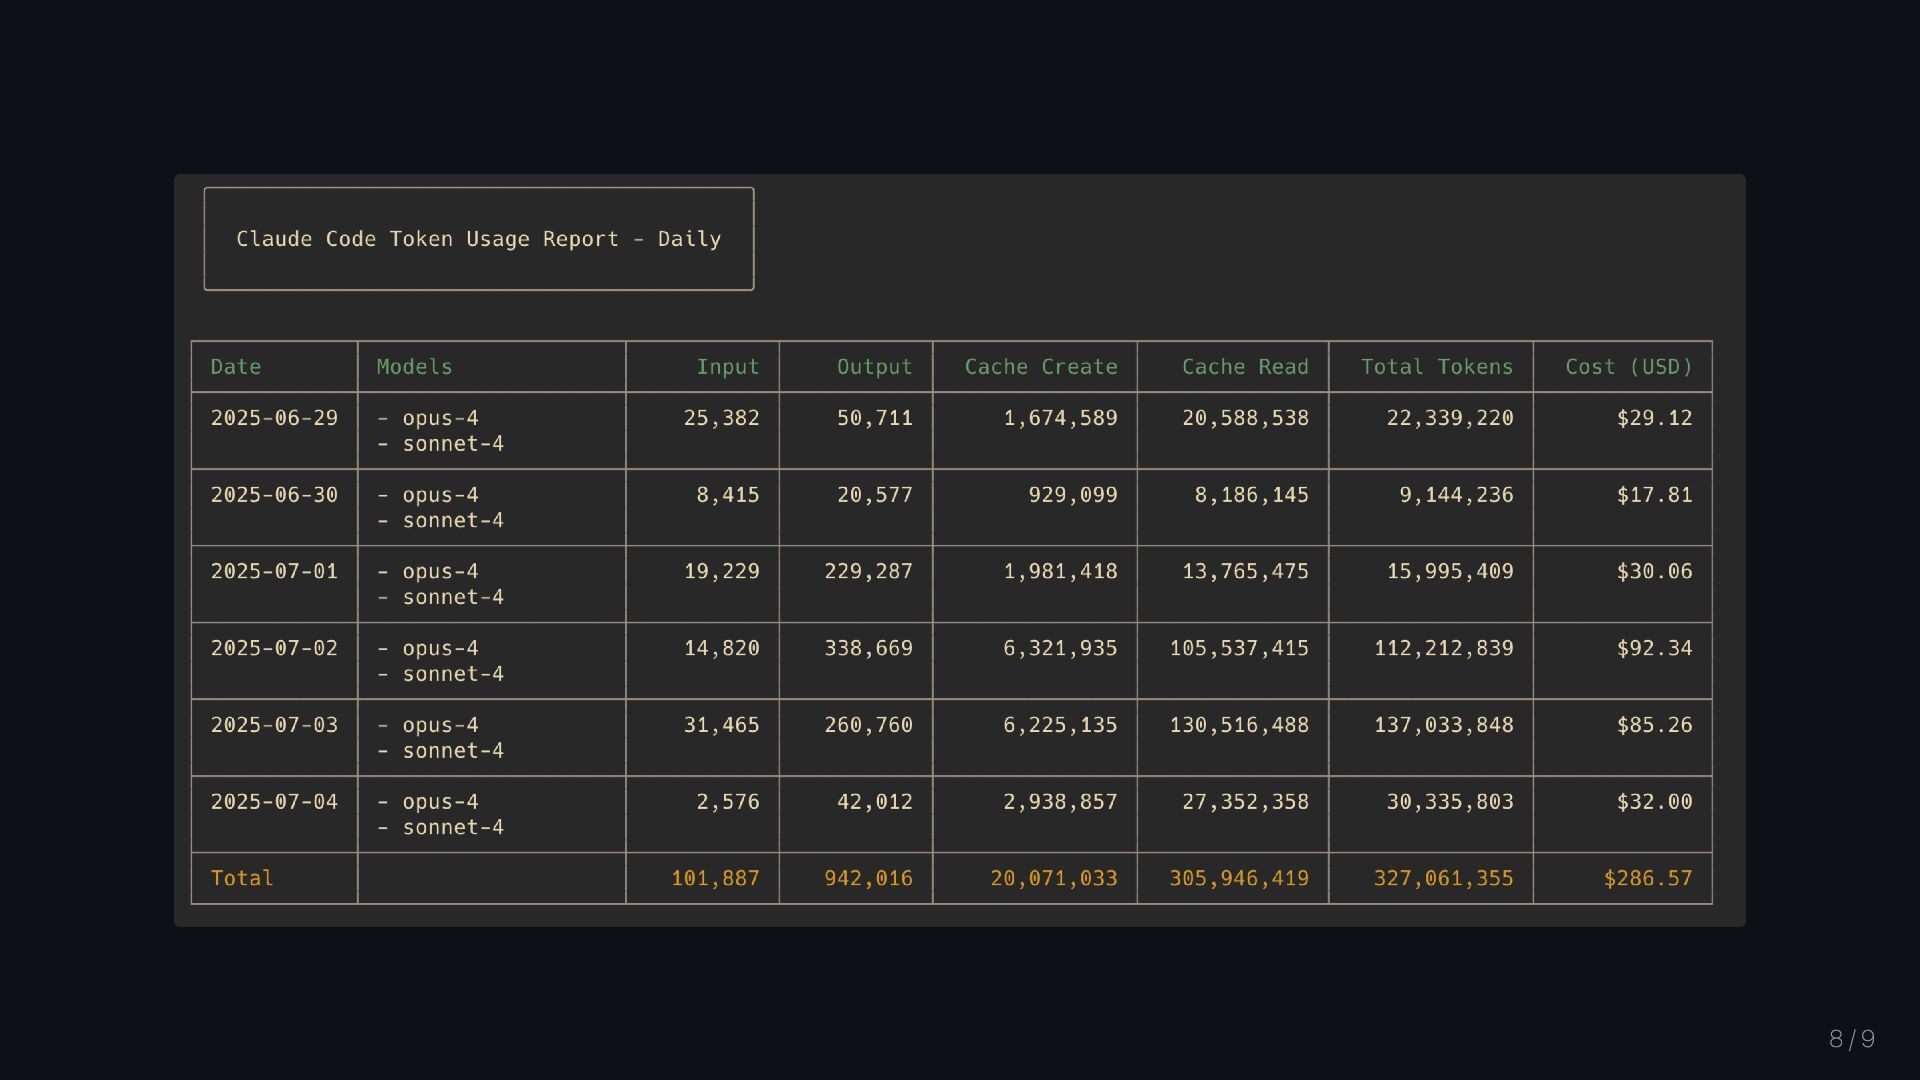Select total output value 942,016
The height and width of the screenshot is (1080, 1920).
869,878
